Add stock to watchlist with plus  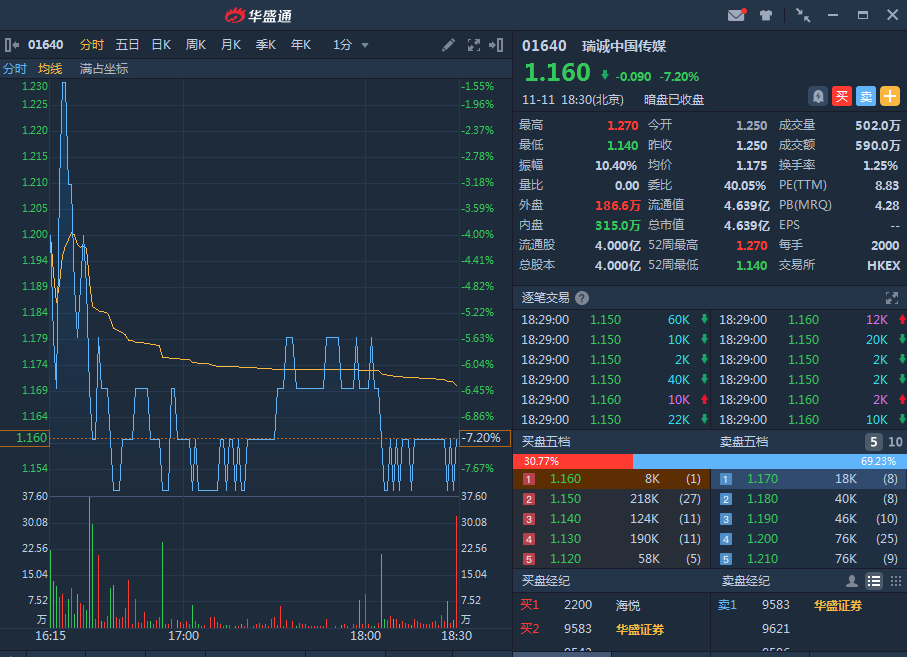coord(890,96)
